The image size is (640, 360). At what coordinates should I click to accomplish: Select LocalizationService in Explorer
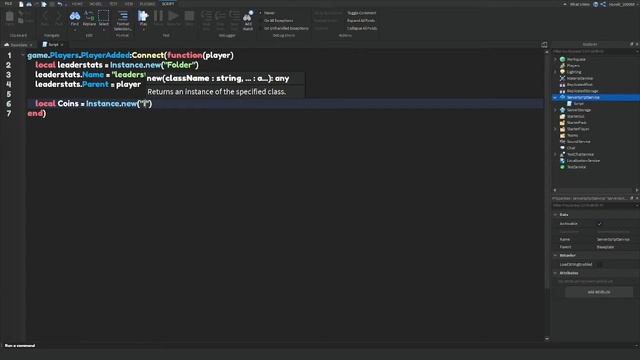point(583,160)
